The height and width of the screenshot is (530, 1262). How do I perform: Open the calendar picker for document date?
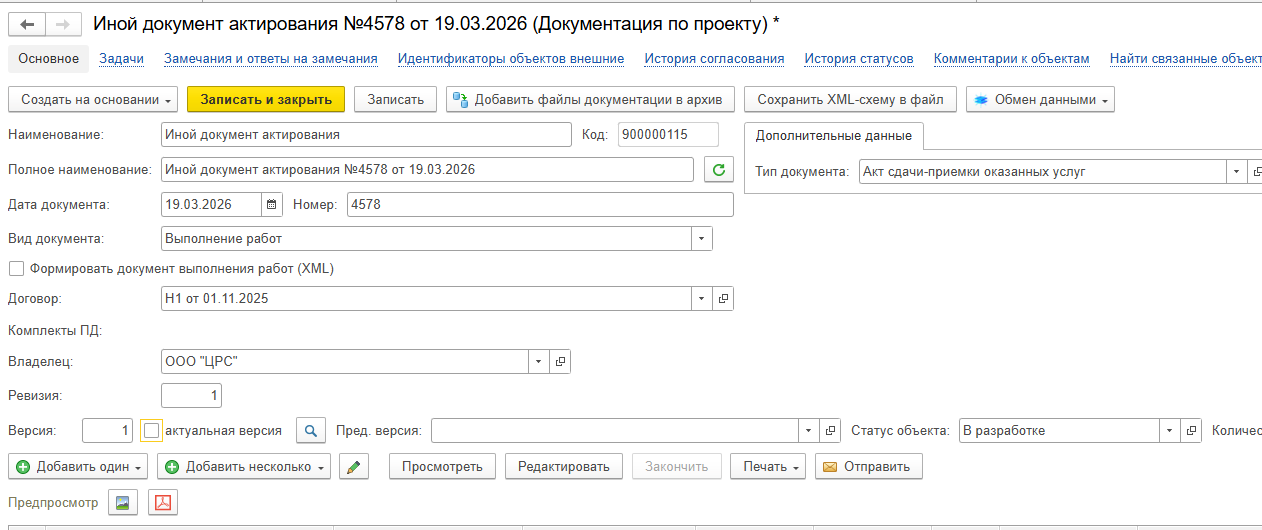pos(272,205)
